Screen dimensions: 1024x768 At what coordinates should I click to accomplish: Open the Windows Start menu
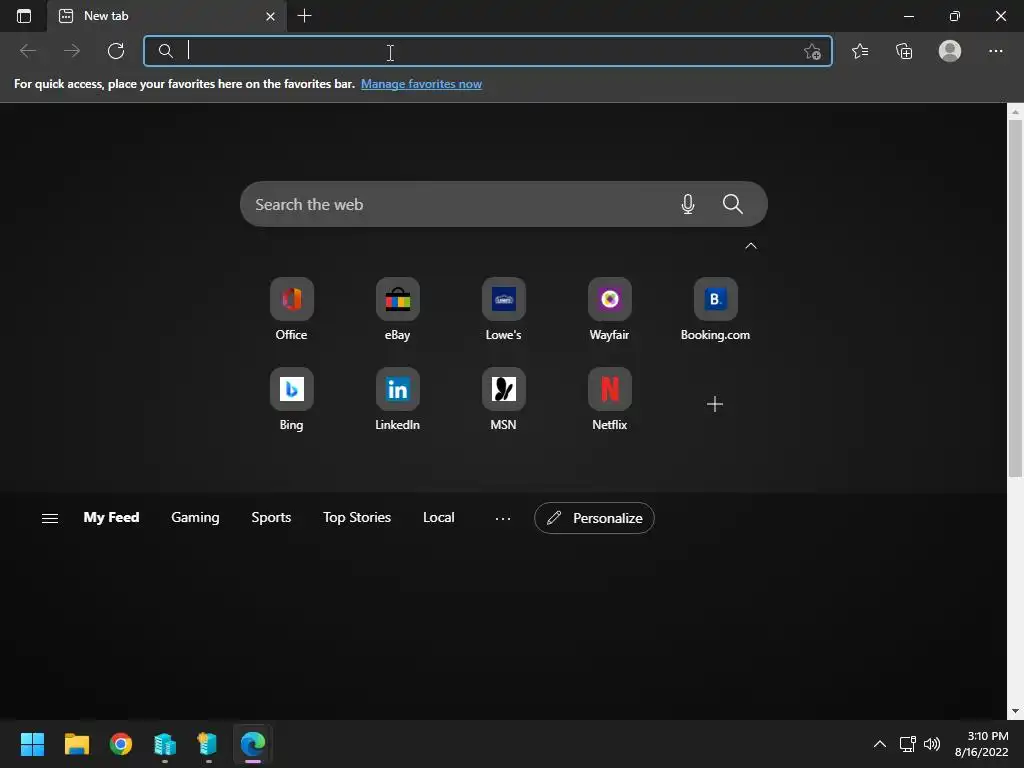(32, 744)
